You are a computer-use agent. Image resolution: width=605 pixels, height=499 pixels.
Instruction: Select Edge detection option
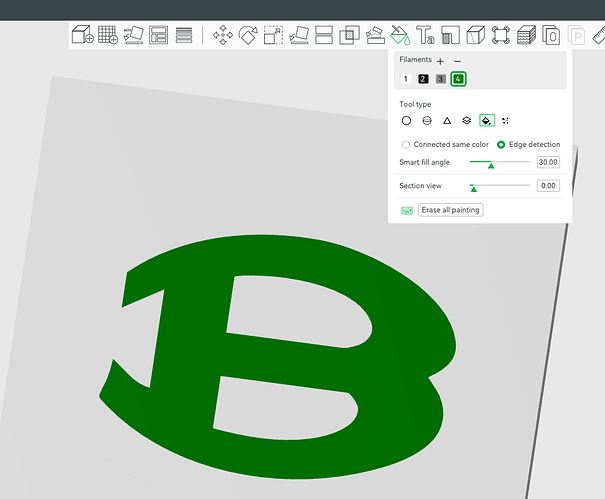[529, 144]
